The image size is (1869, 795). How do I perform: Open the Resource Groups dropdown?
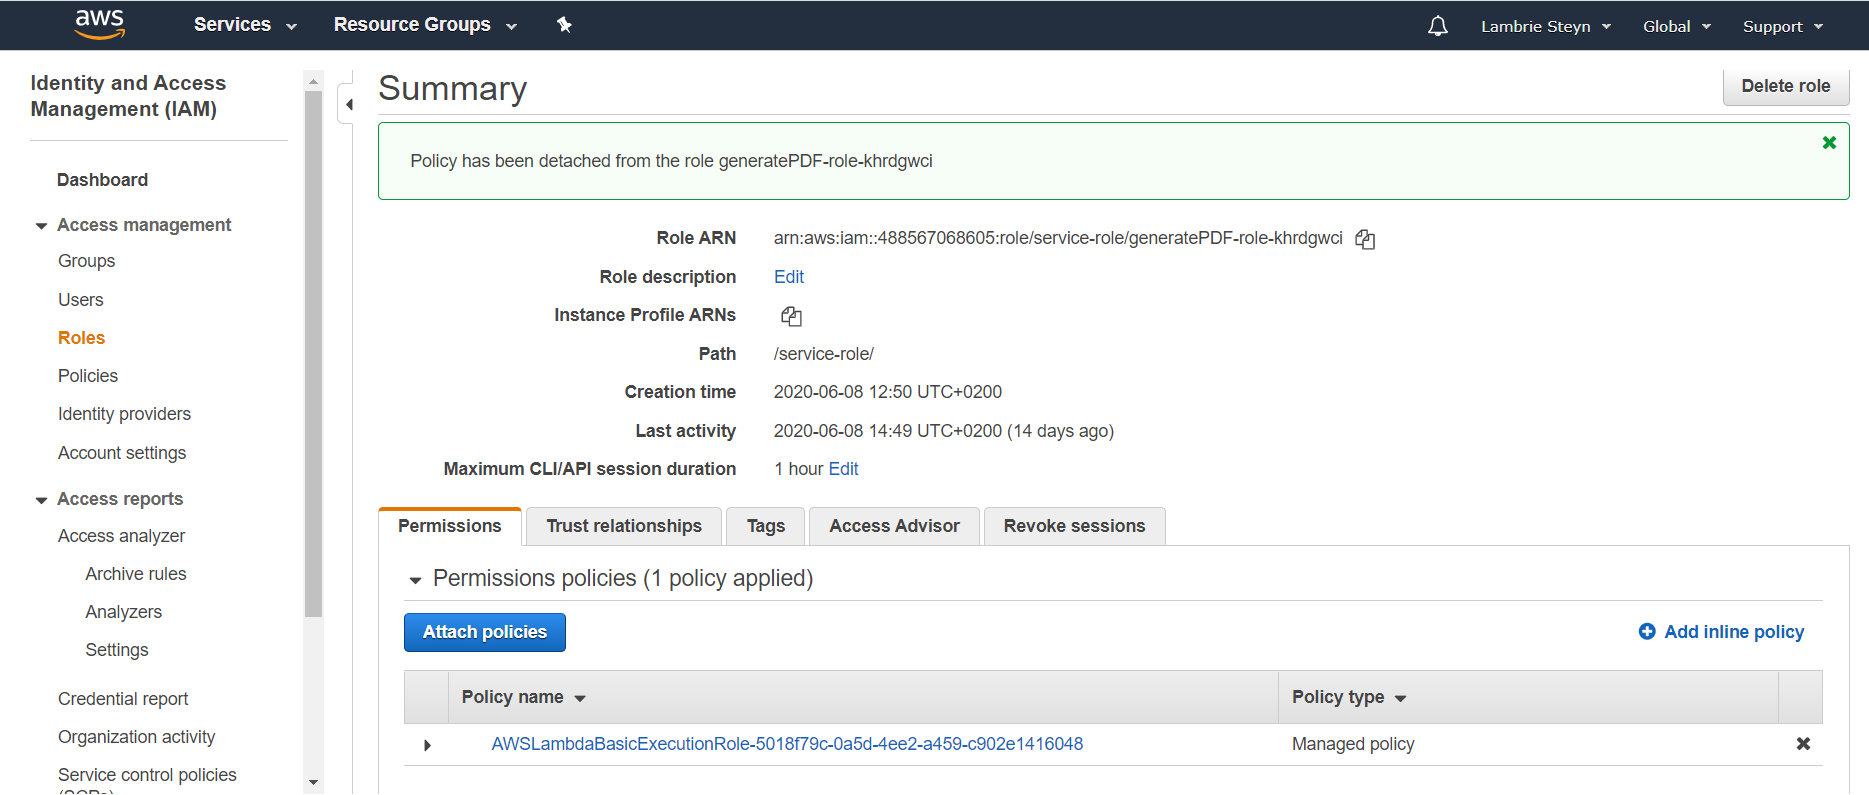point(425,25)
